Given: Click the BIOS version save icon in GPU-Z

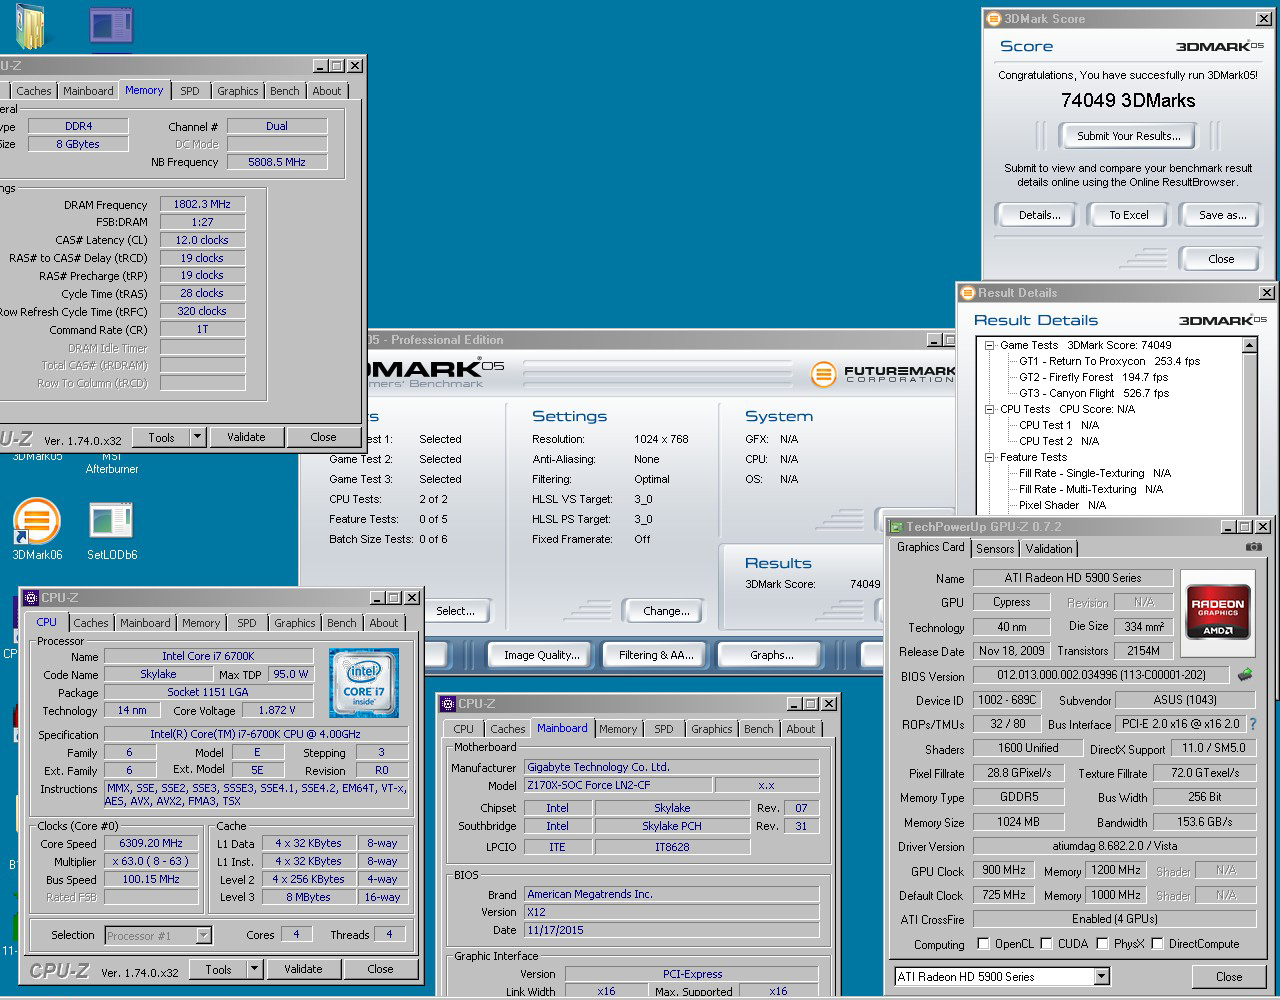Looking at the screenshot, I should click(x=1245, y=675).
